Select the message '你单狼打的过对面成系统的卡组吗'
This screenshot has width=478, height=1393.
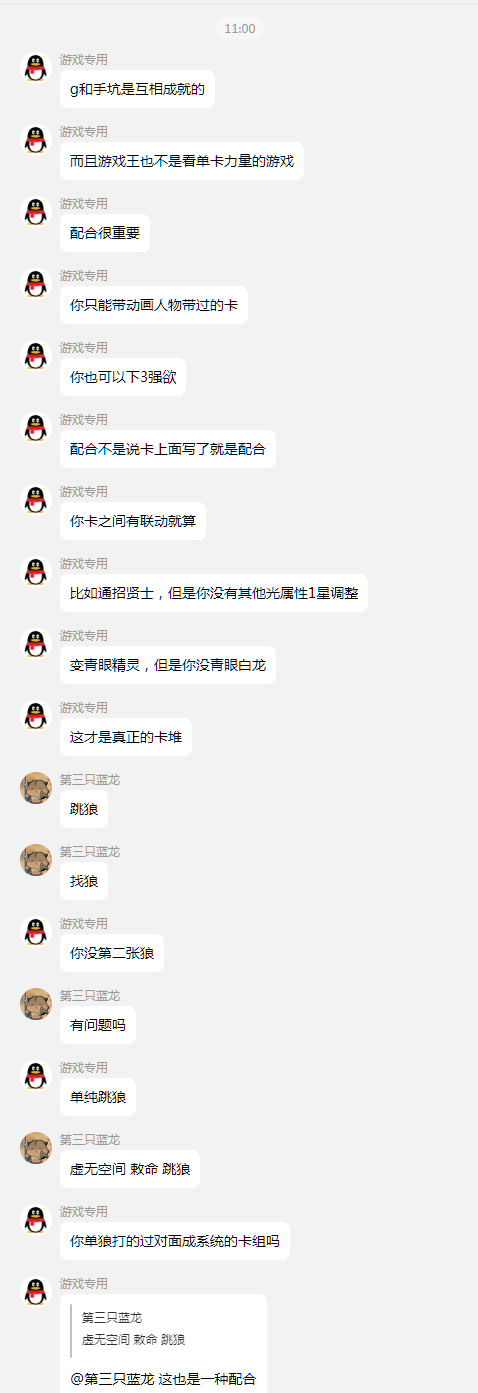pyautogui.click(x=175, y=1241)
